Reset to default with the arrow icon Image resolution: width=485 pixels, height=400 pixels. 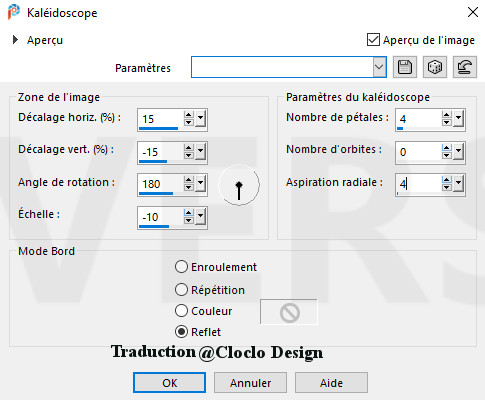pyautogui.click(x=465, y=67)
